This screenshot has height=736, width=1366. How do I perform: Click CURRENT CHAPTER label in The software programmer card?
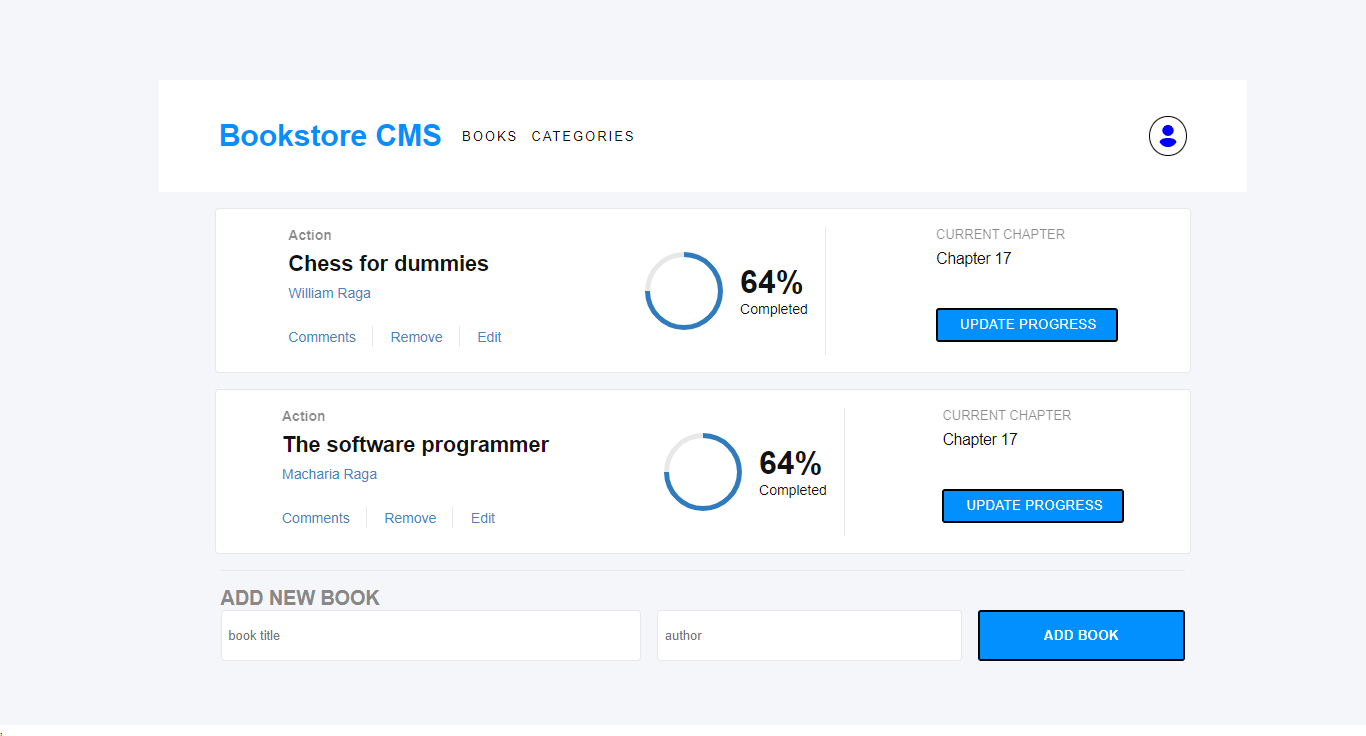[x=1006, y=415]
